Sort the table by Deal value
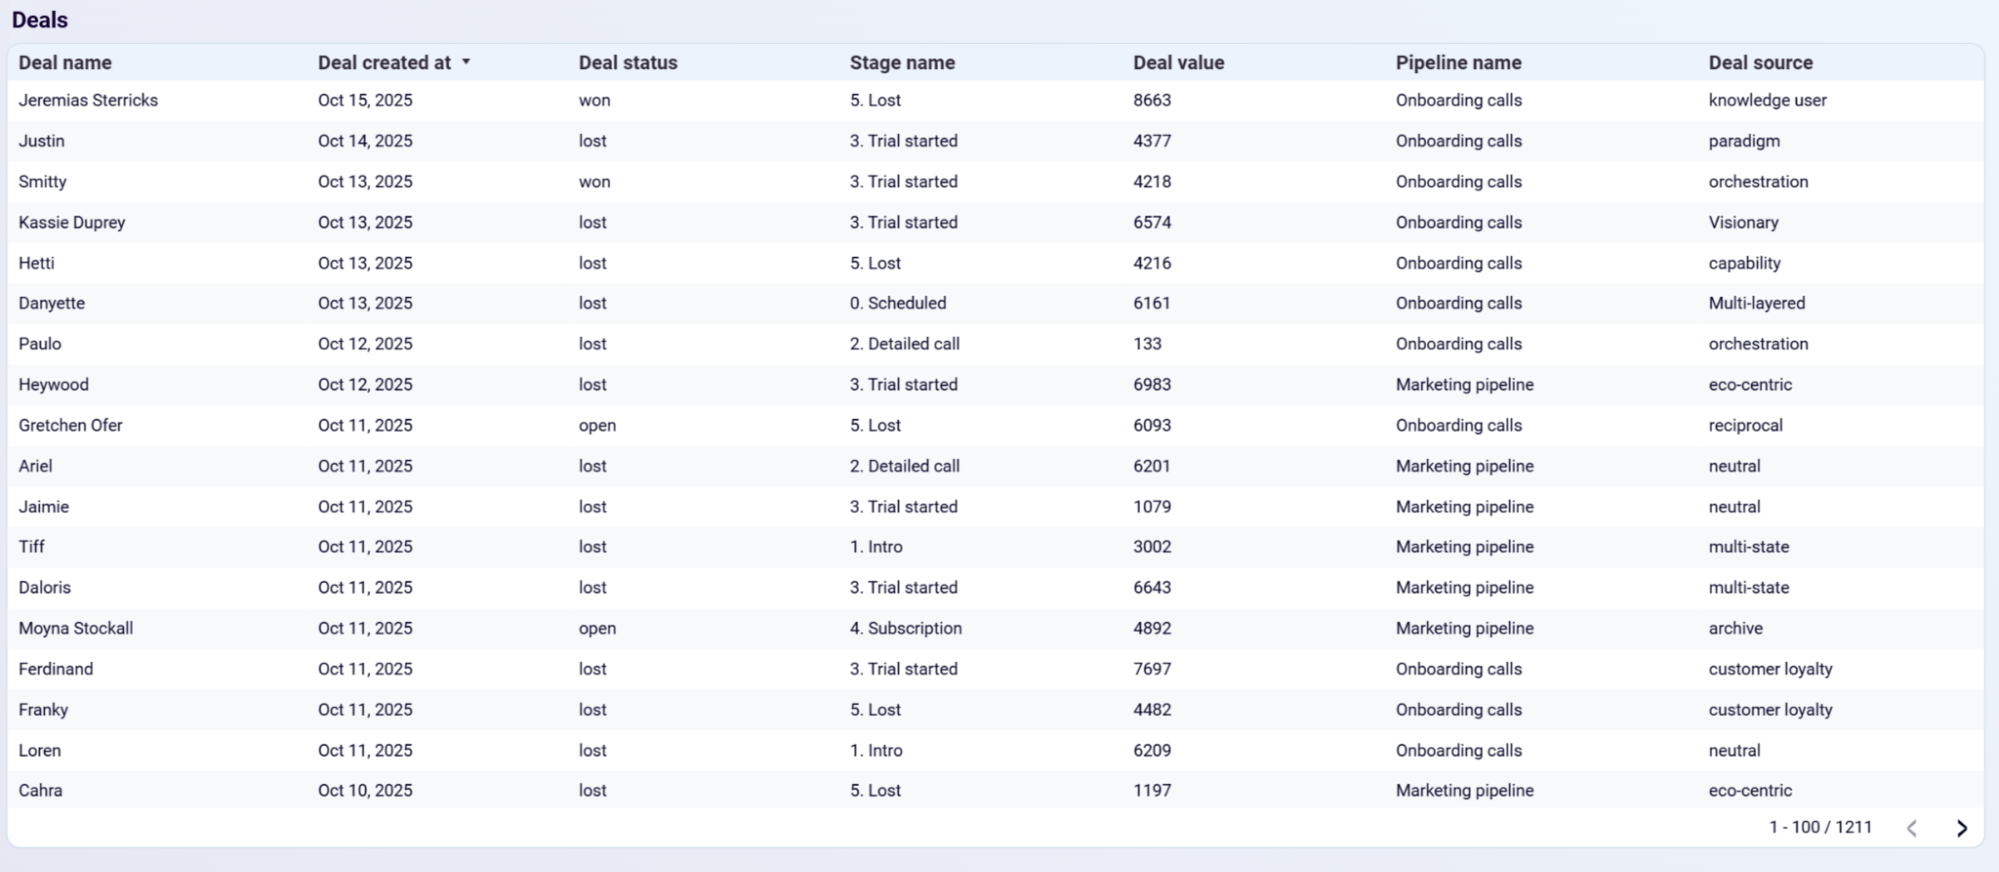The image size is (1999, 872). 1177,62
